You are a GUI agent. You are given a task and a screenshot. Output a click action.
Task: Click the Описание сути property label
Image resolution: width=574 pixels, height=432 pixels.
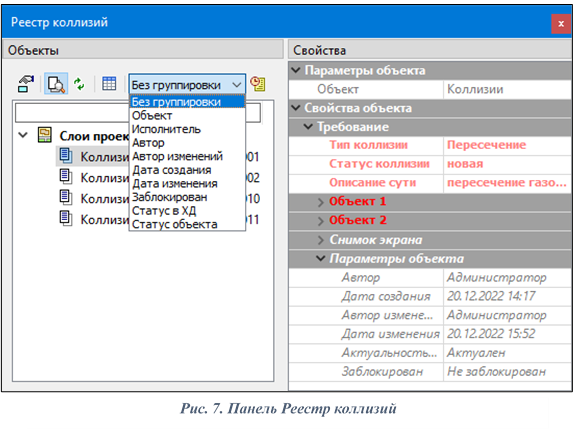[x=372, y=182]
